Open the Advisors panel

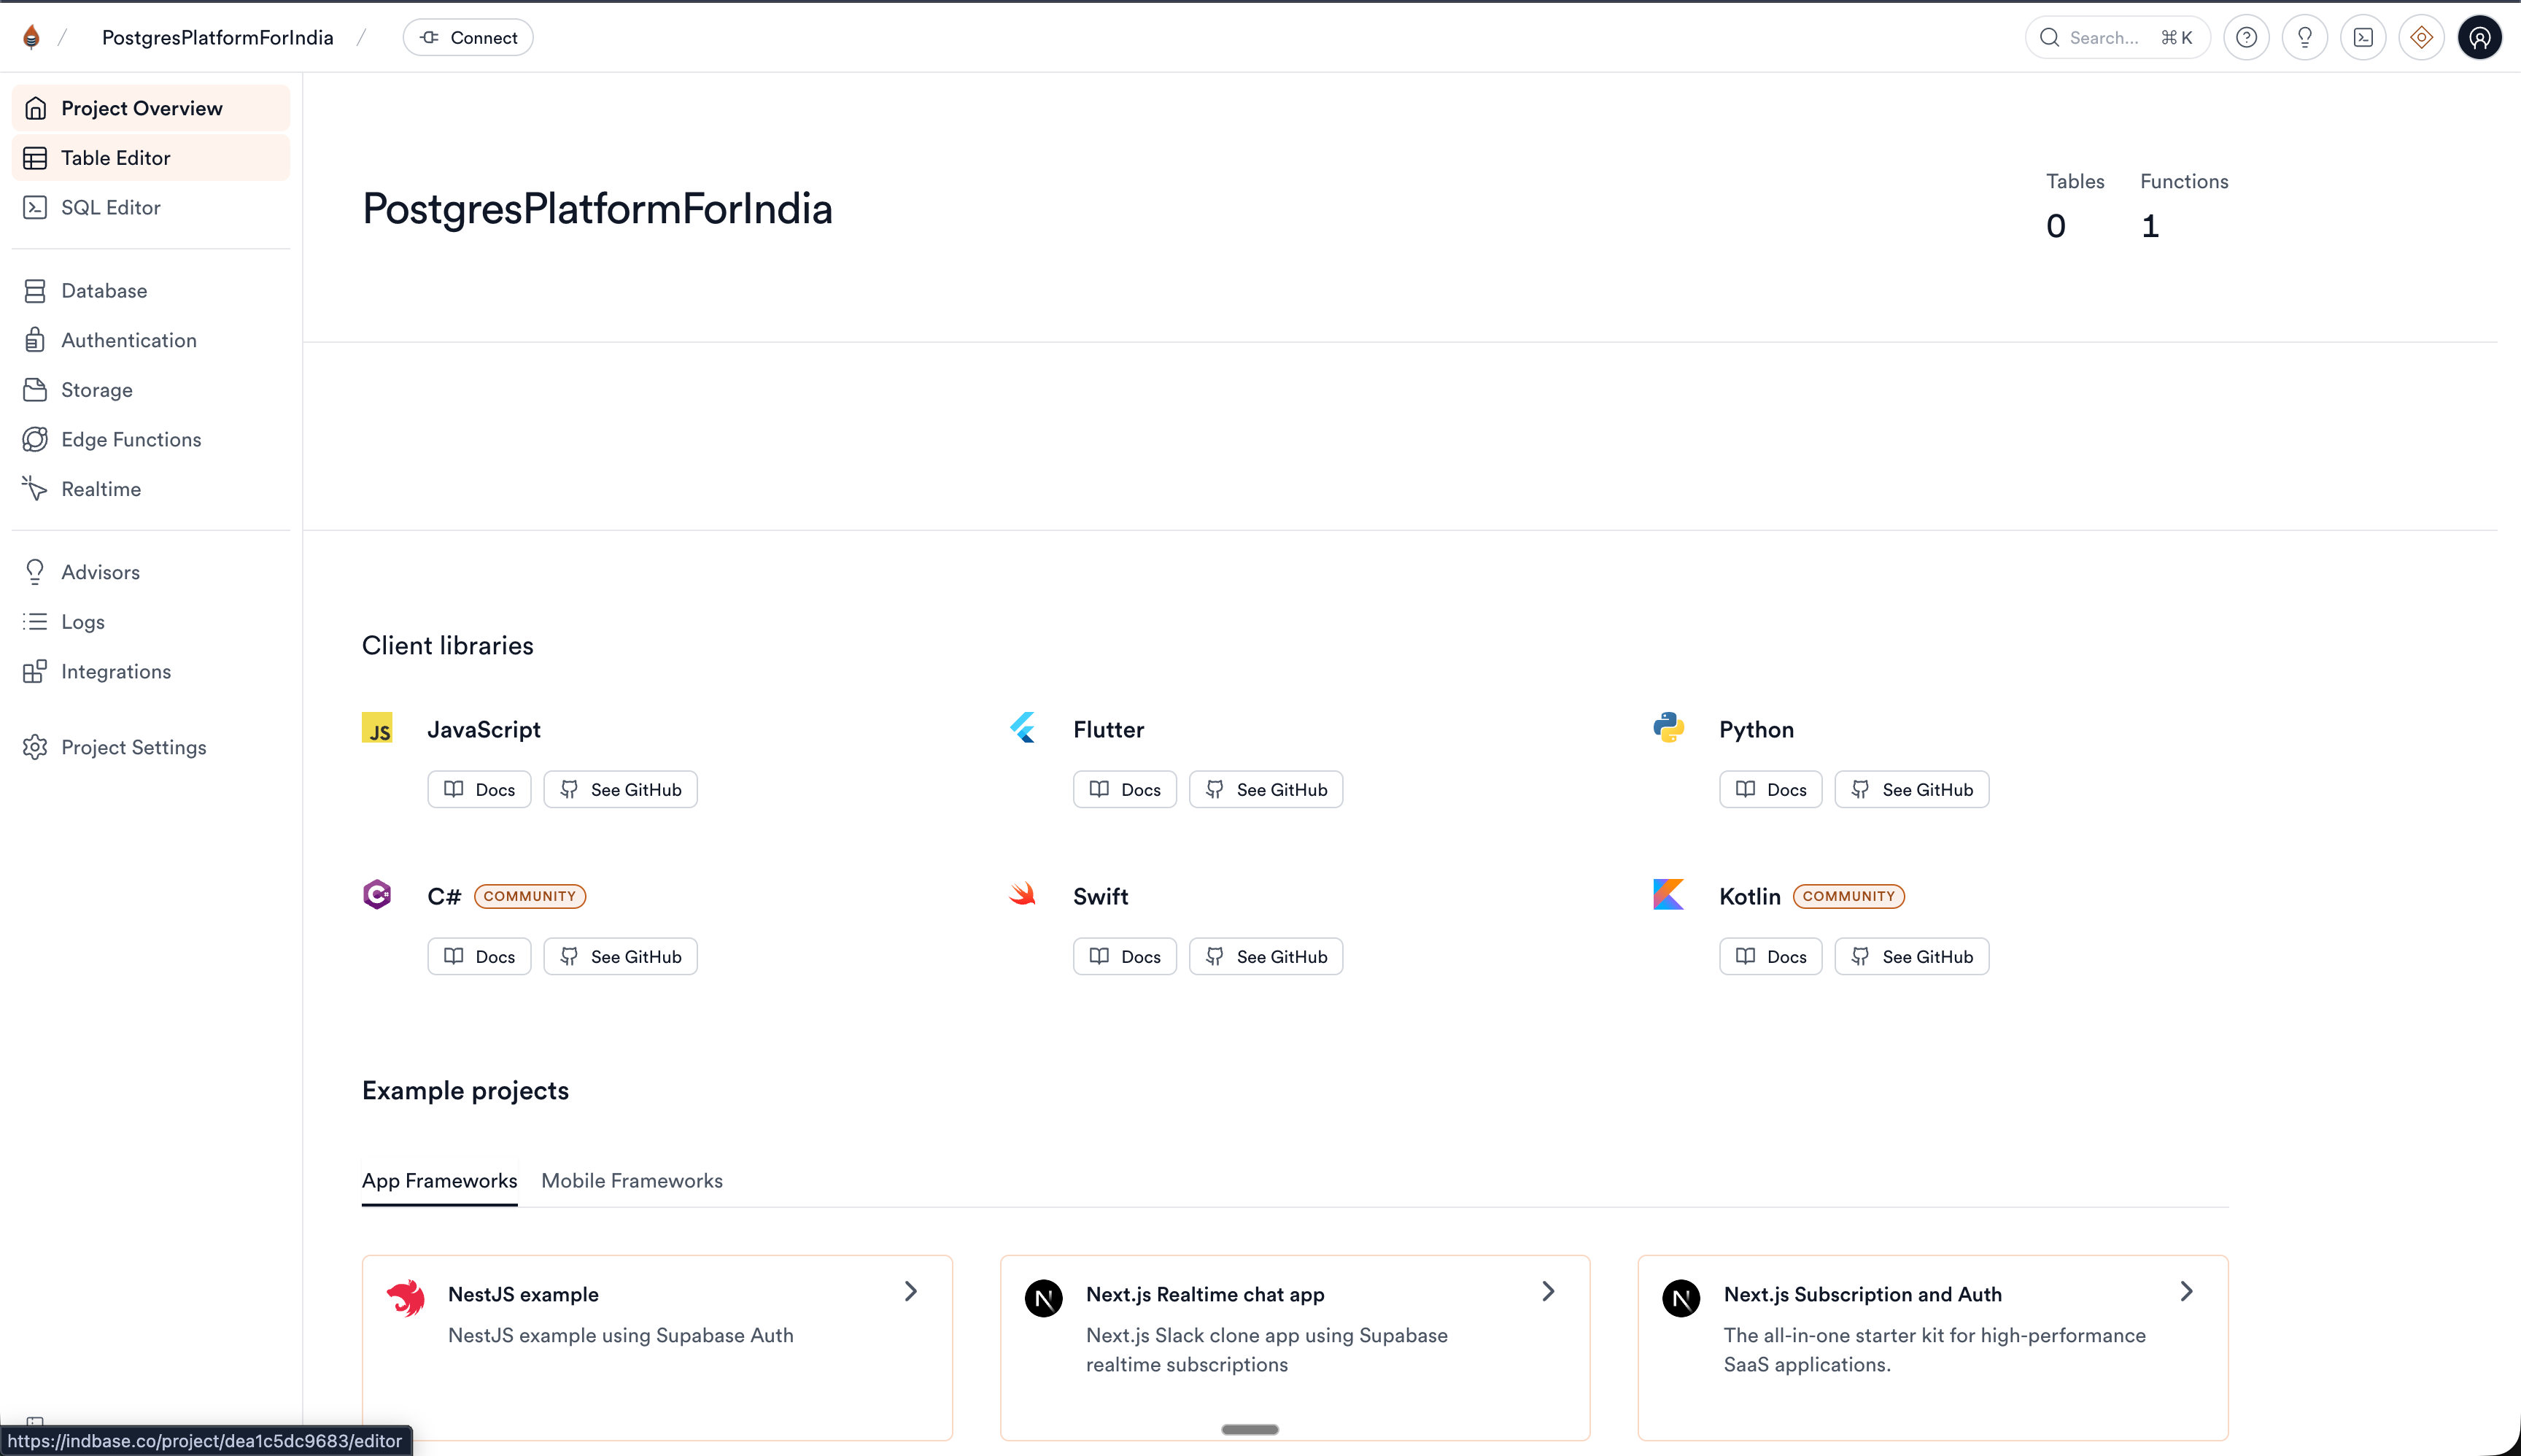coord(100,572)
